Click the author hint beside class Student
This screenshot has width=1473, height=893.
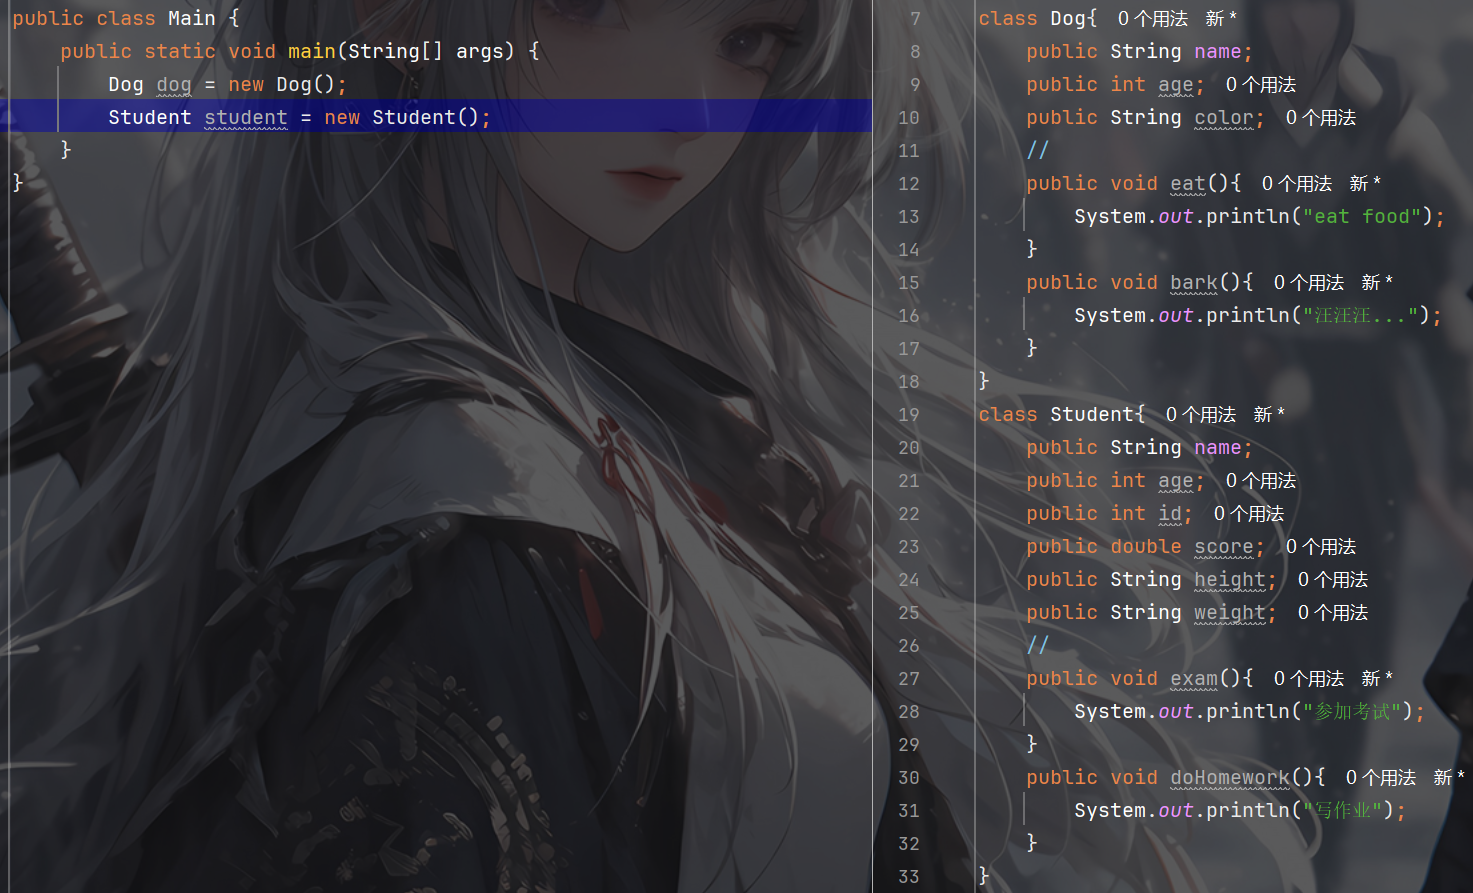click(x=1269, y=414)
